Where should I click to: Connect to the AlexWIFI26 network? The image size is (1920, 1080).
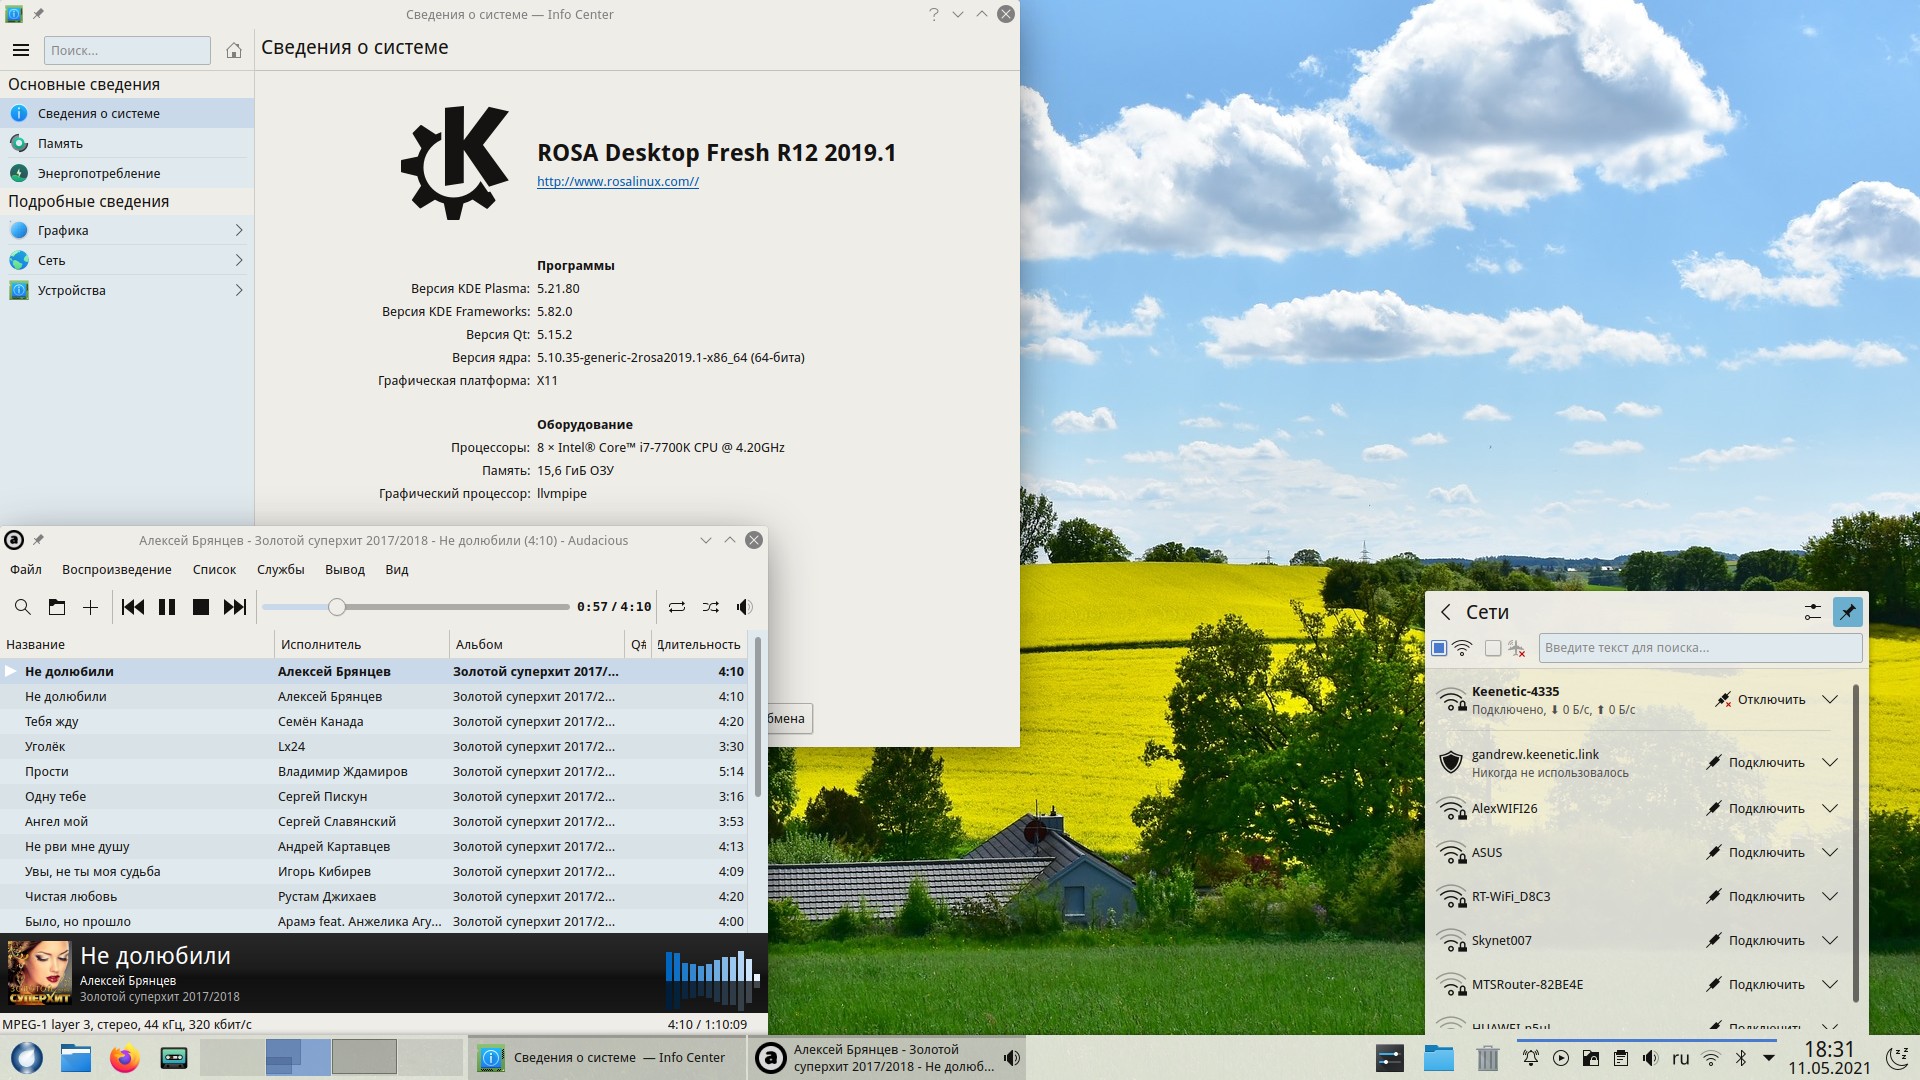tap(1756, 809)
